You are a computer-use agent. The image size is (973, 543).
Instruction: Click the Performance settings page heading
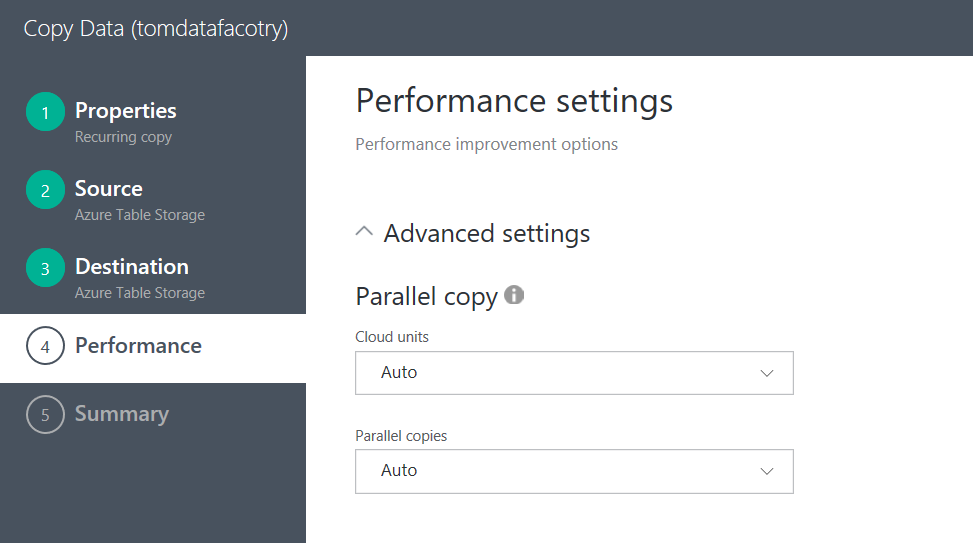click(x=514, y=101)
